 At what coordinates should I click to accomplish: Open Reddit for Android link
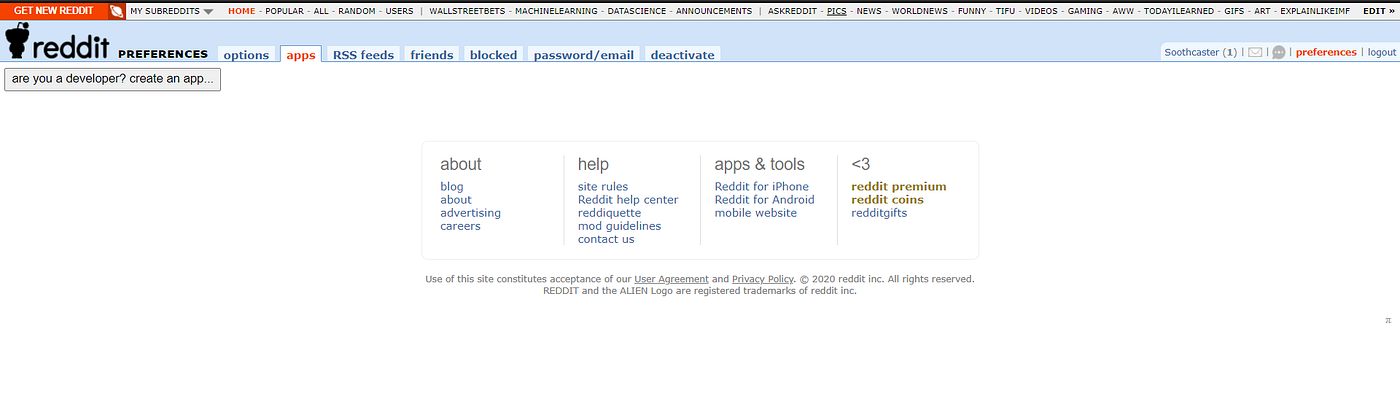(x=765, y=200)
